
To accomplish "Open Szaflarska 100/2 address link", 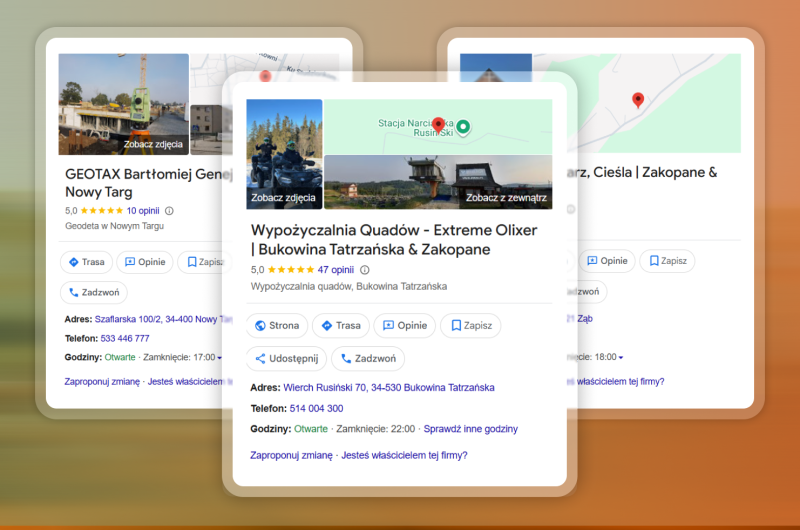I will click(x=163, y=319).
